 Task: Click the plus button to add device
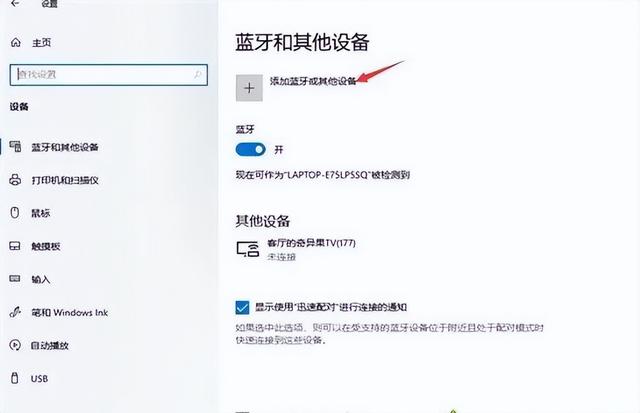(x=249, y=88)
